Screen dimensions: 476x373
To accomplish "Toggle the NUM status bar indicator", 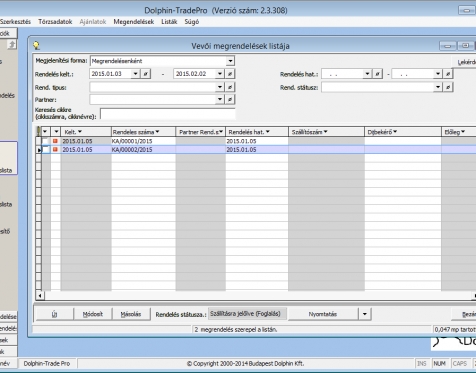I will 439,363.
